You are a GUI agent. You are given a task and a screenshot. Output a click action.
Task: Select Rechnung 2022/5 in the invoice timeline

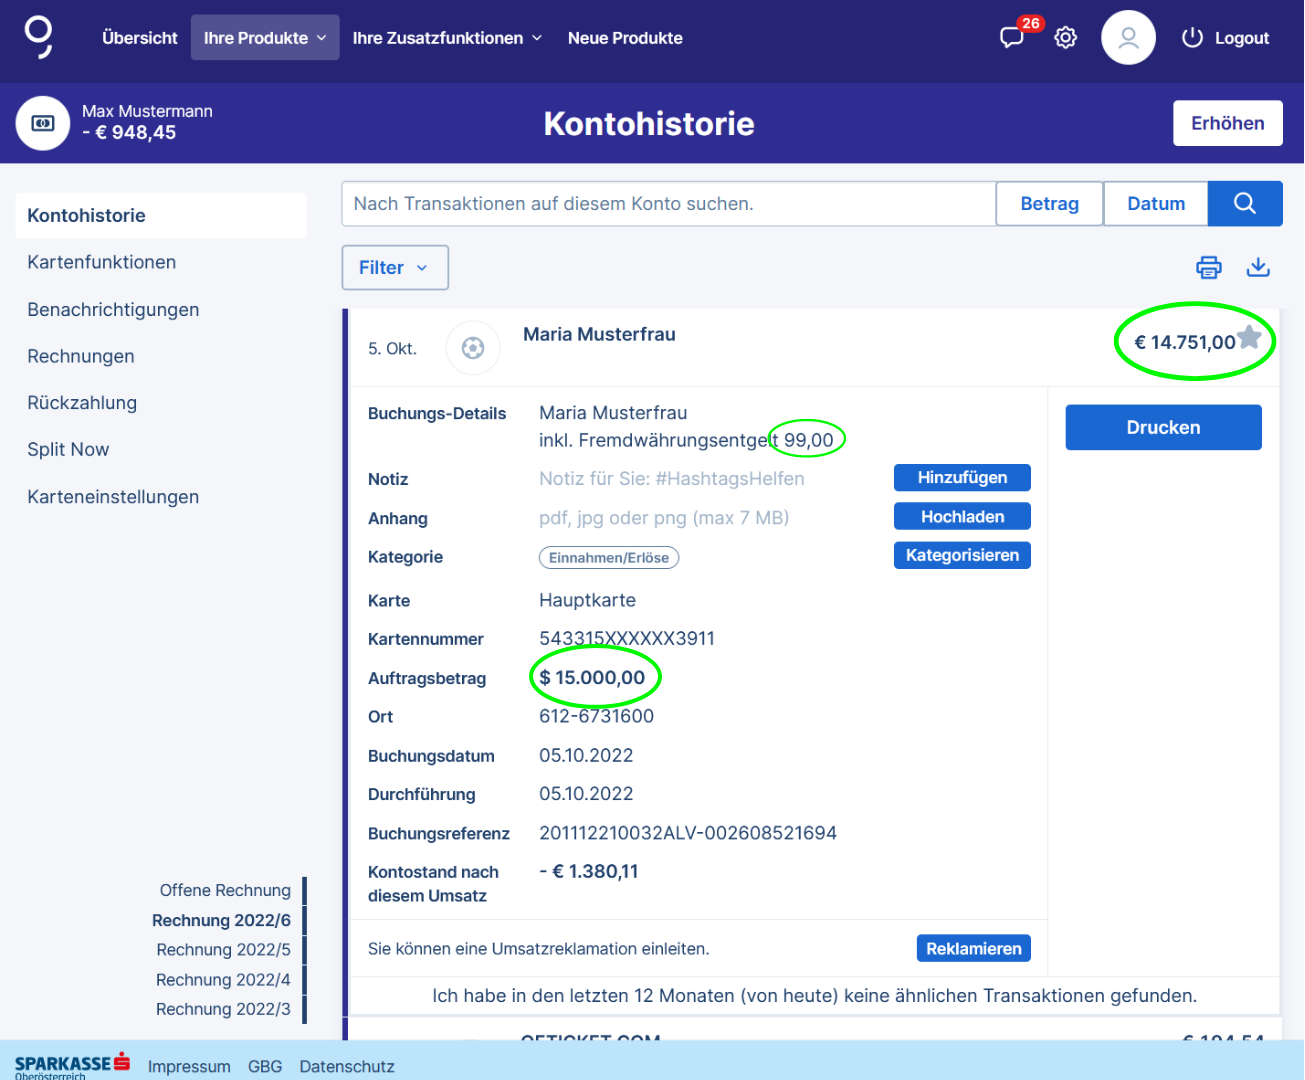coord(223,950)
